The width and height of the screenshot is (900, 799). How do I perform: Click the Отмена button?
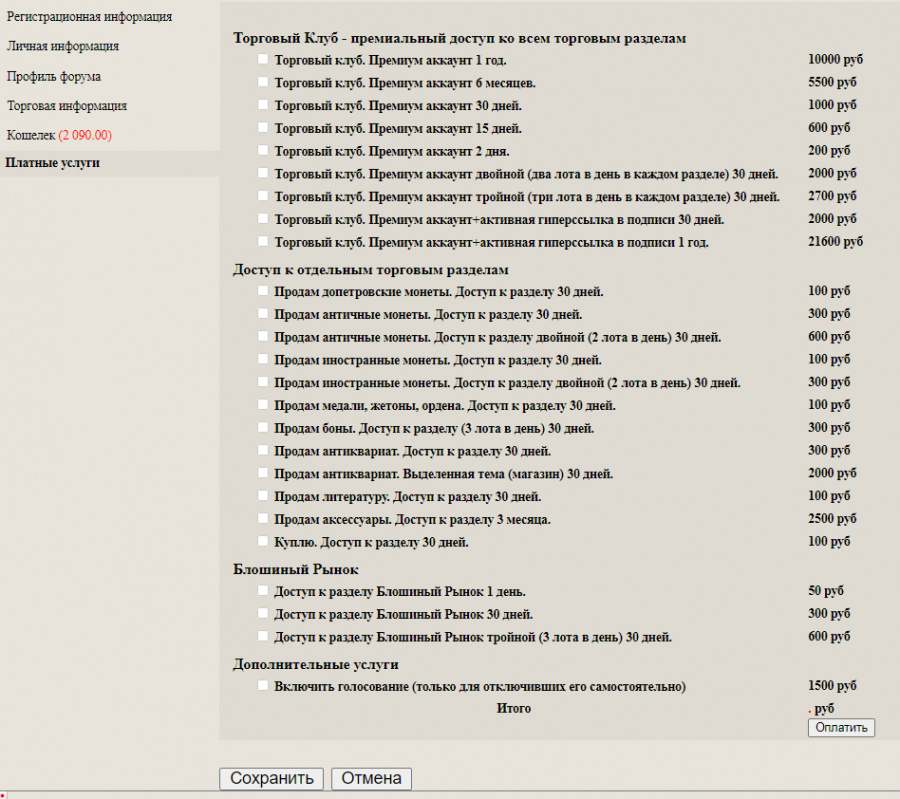click(371, 778)
